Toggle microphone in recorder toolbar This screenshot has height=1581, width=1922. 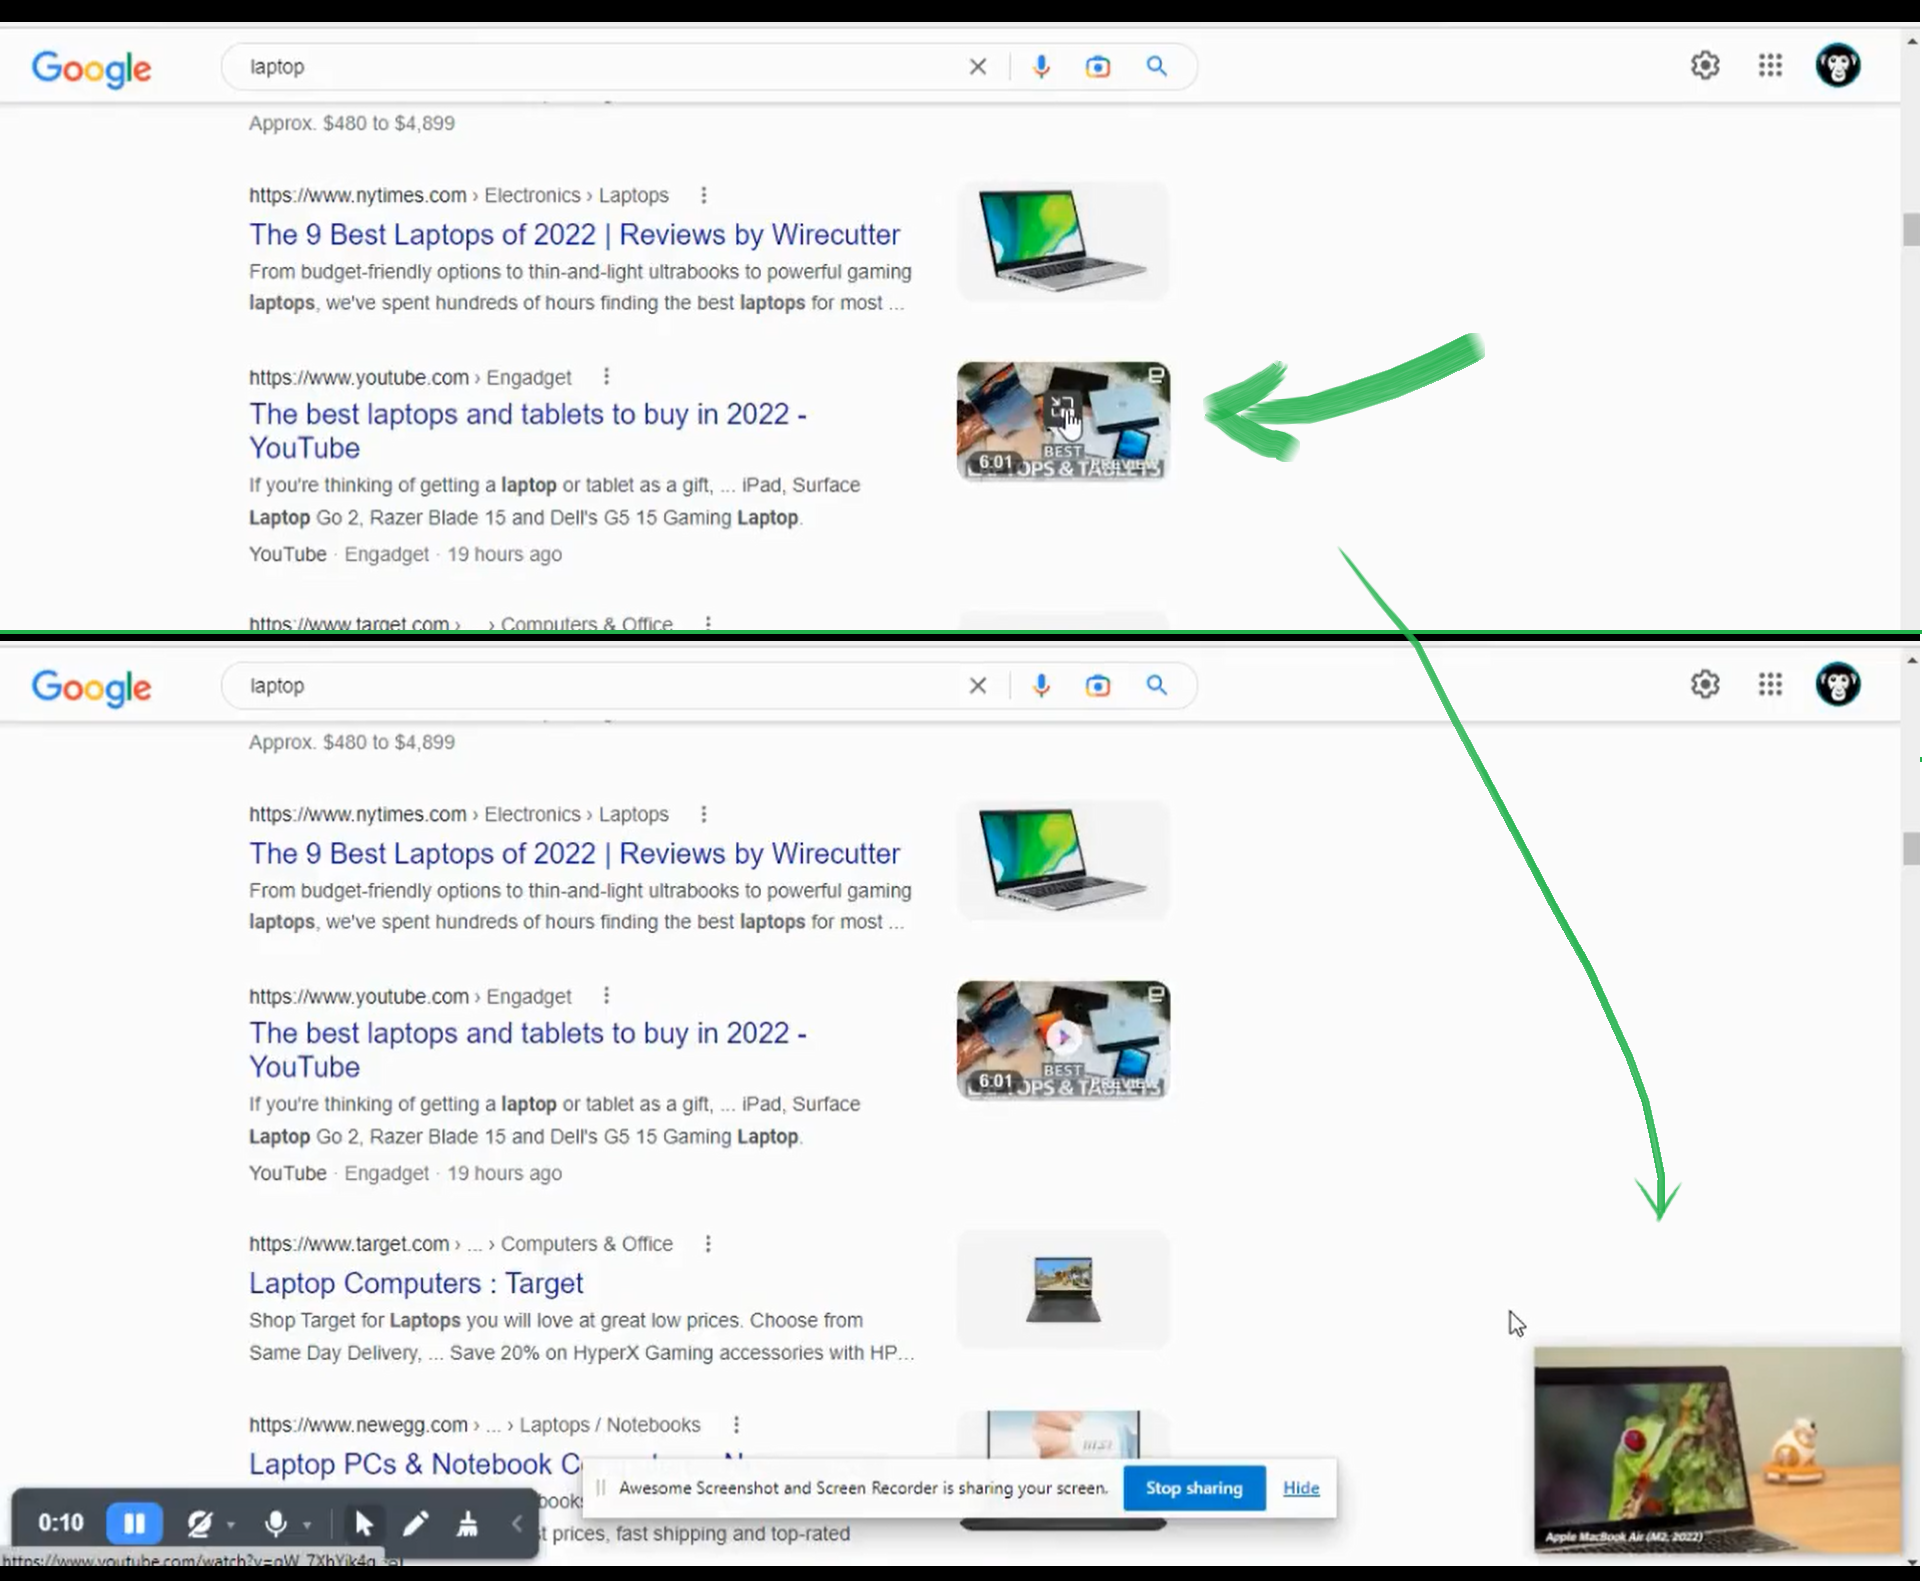275,1523
